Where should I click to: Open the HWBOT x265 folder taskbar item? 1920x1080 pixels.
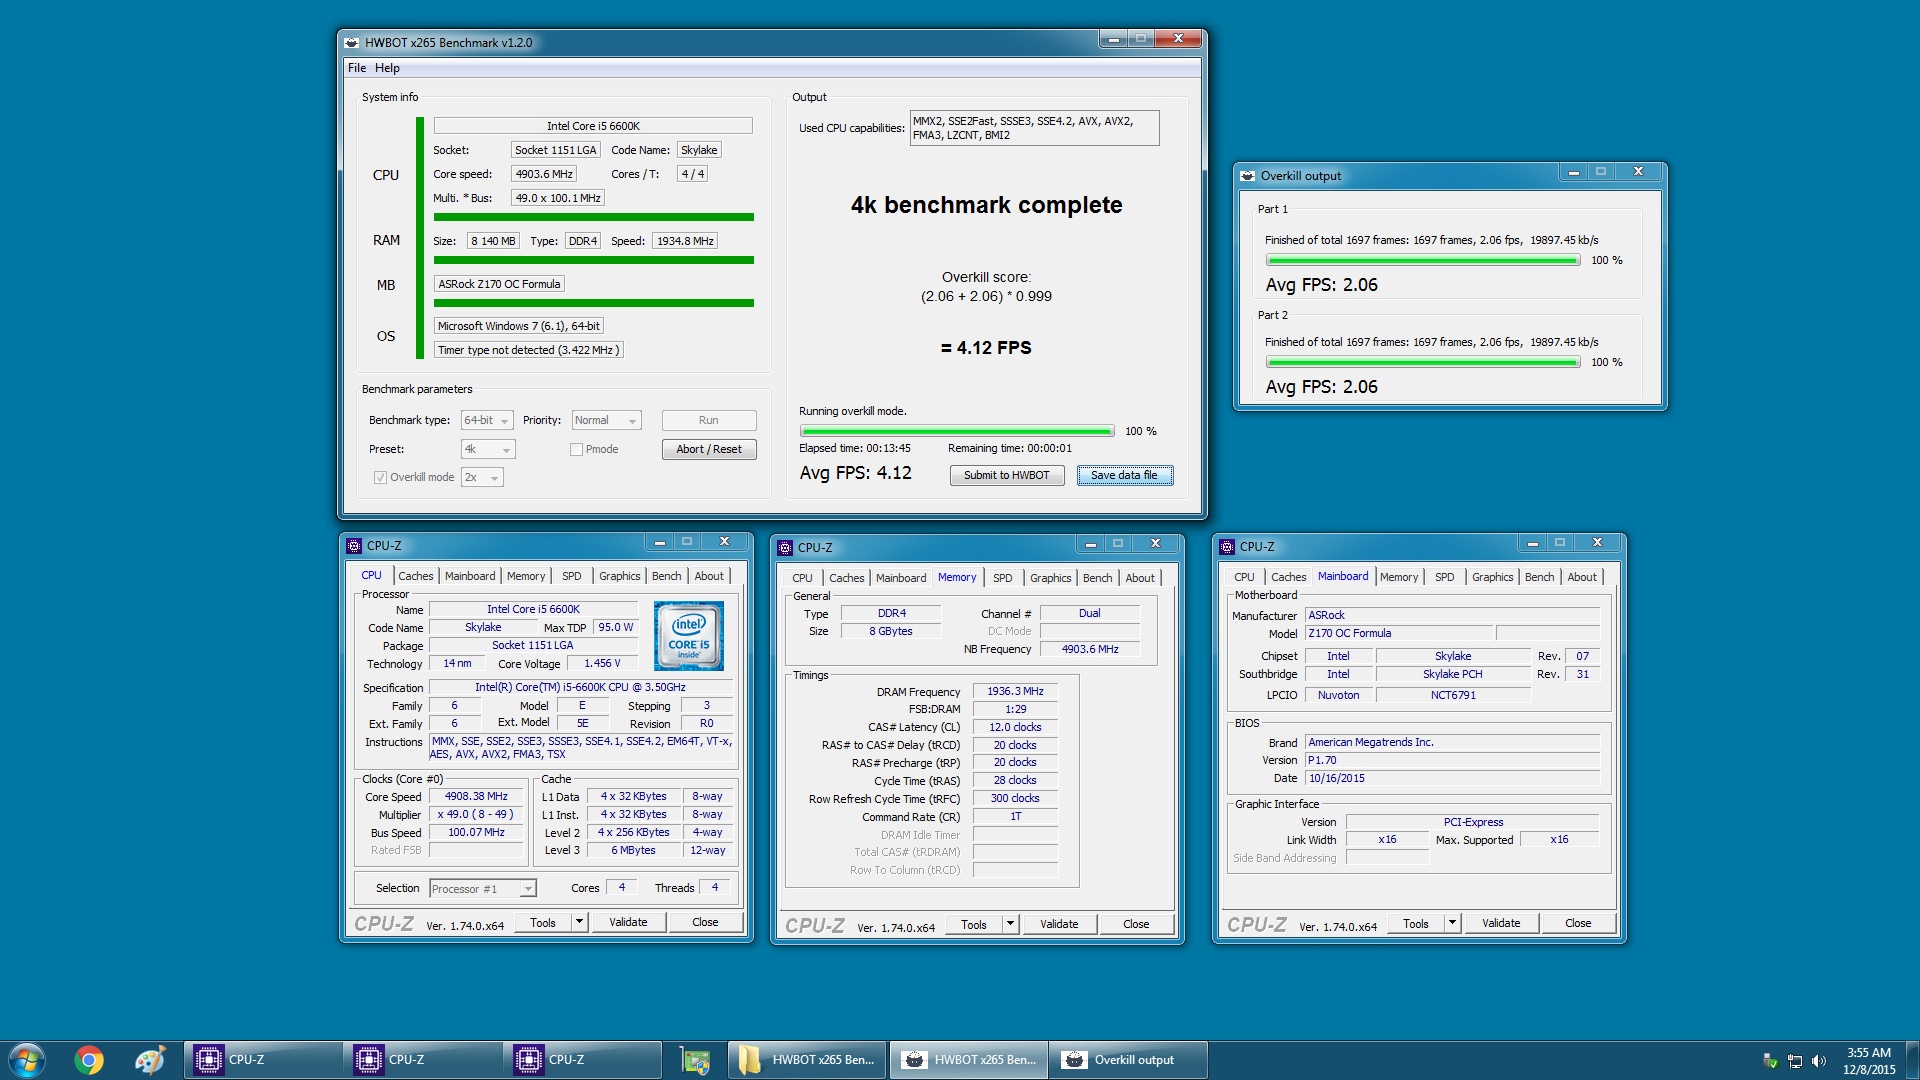tap(807, 1060)
